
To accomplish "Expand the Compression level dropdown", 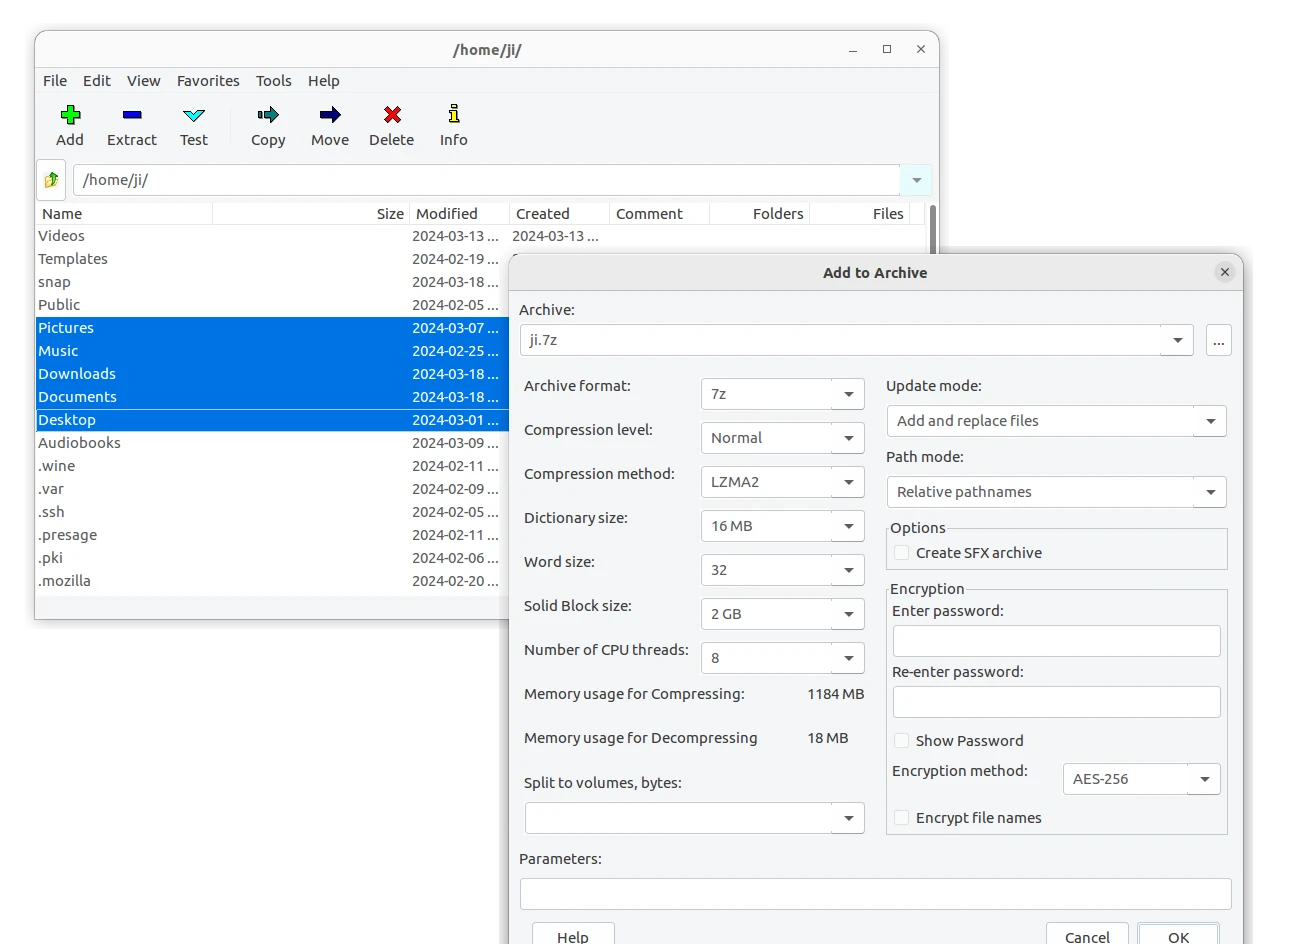I will tap(783, 438).
